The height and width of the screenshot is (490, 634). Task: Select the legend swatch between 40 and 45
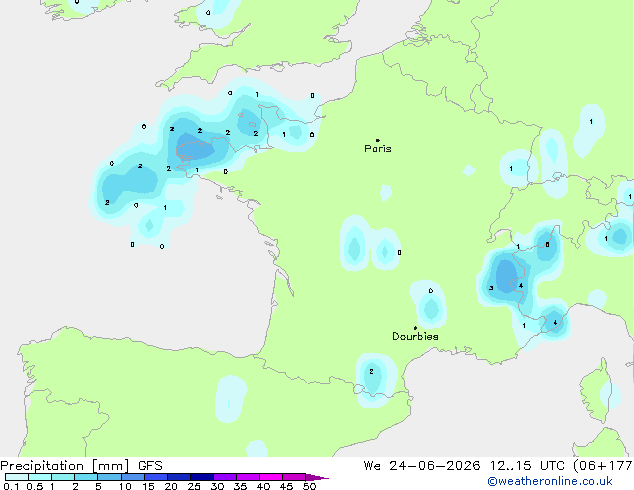[x=271, y=477]
